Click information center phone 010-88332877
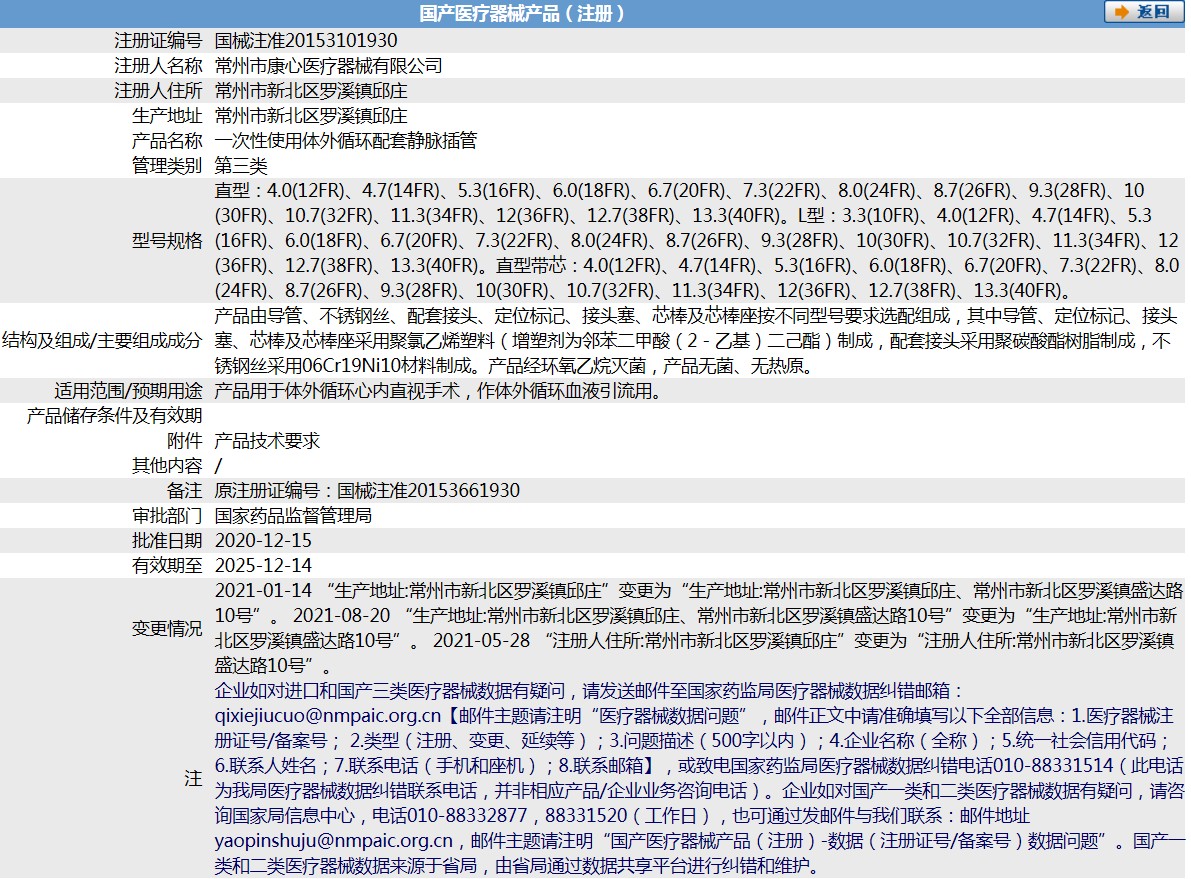The width and height of the screenshot is (1191, 879). point(466,815)
